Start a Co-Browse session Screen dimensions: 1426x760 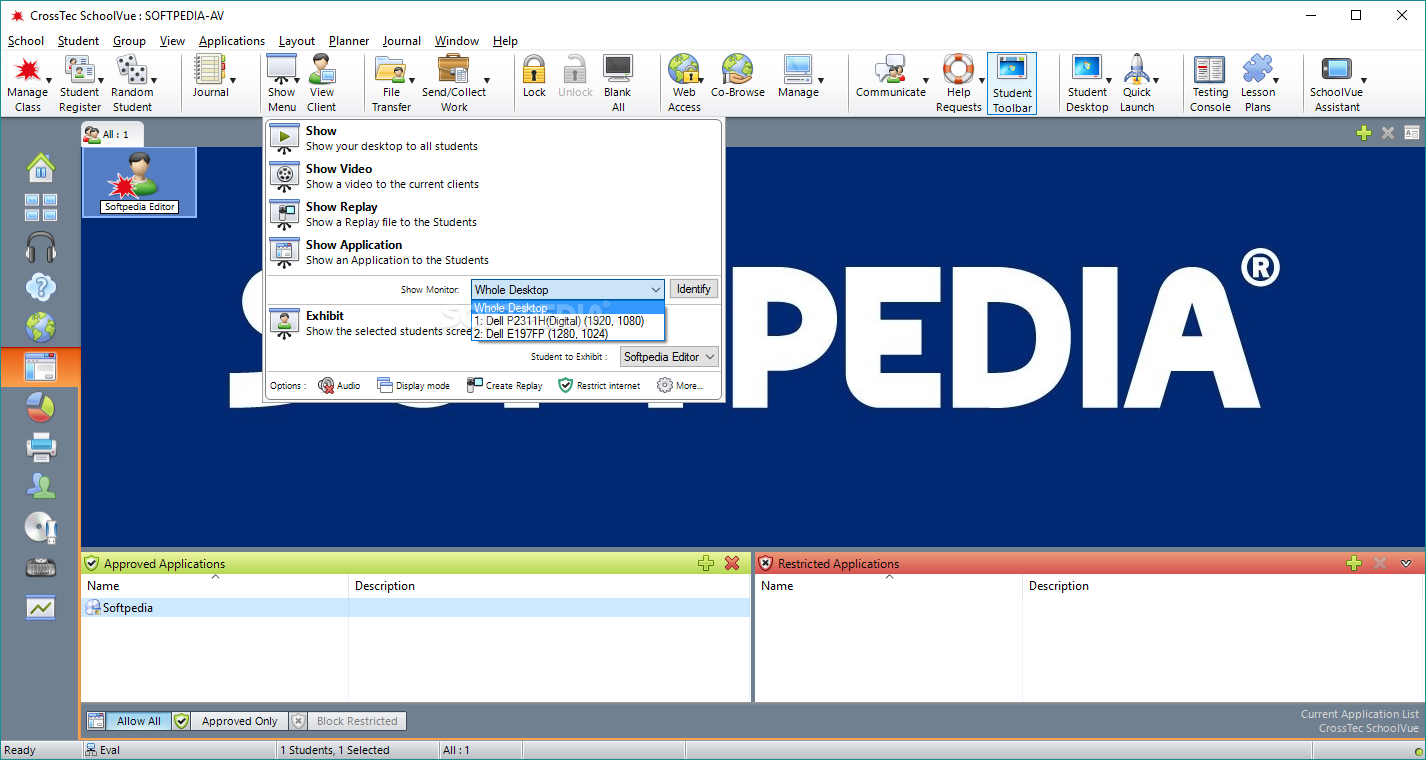click(738, 77)
